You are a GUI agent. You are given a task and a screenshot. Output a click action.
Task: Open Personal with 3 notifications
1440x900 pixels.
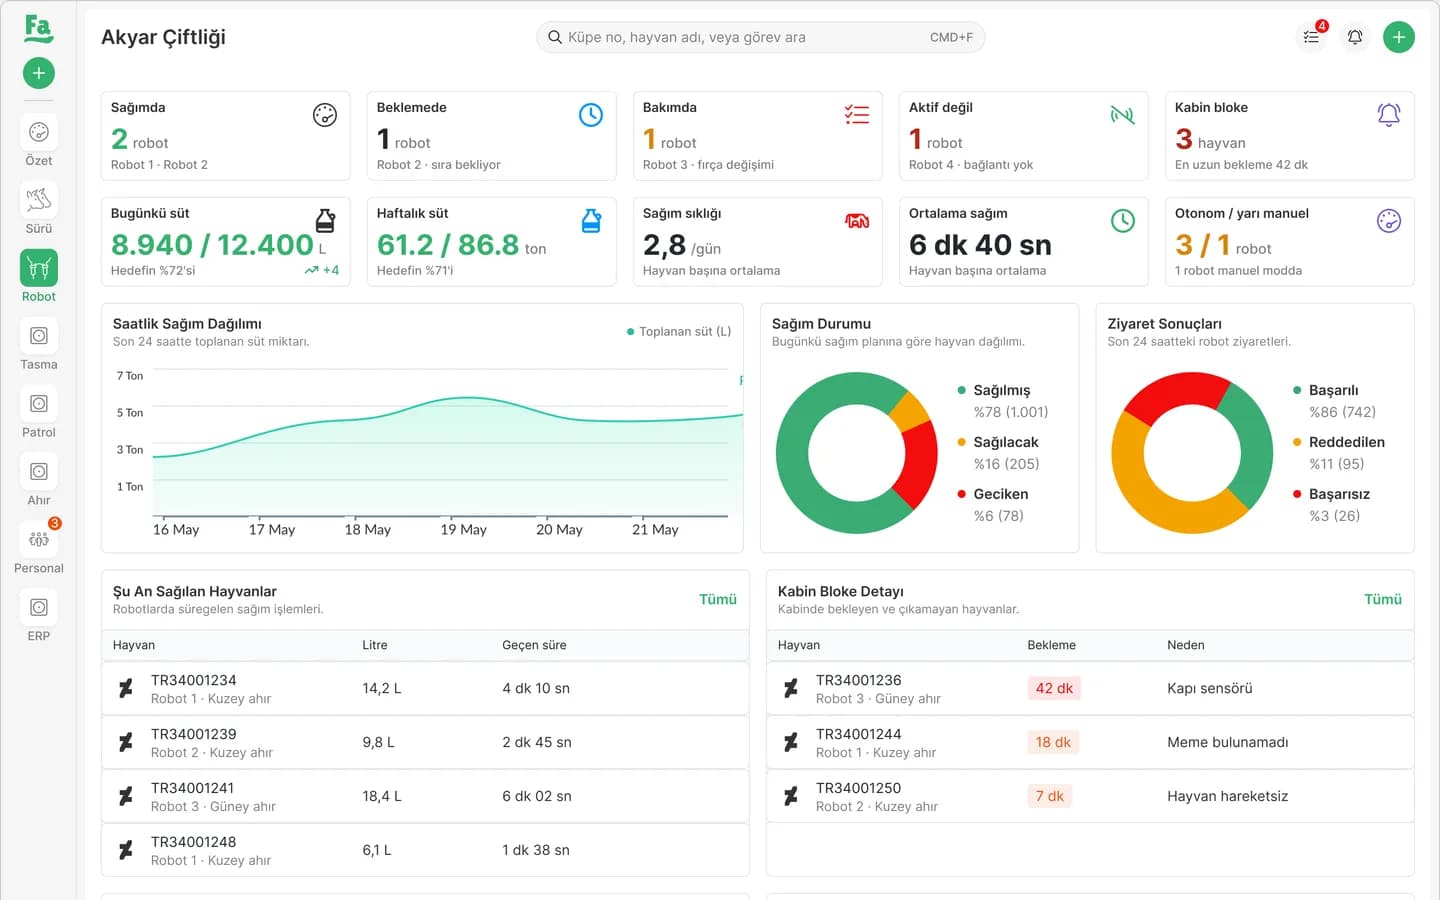coord(39,548)
